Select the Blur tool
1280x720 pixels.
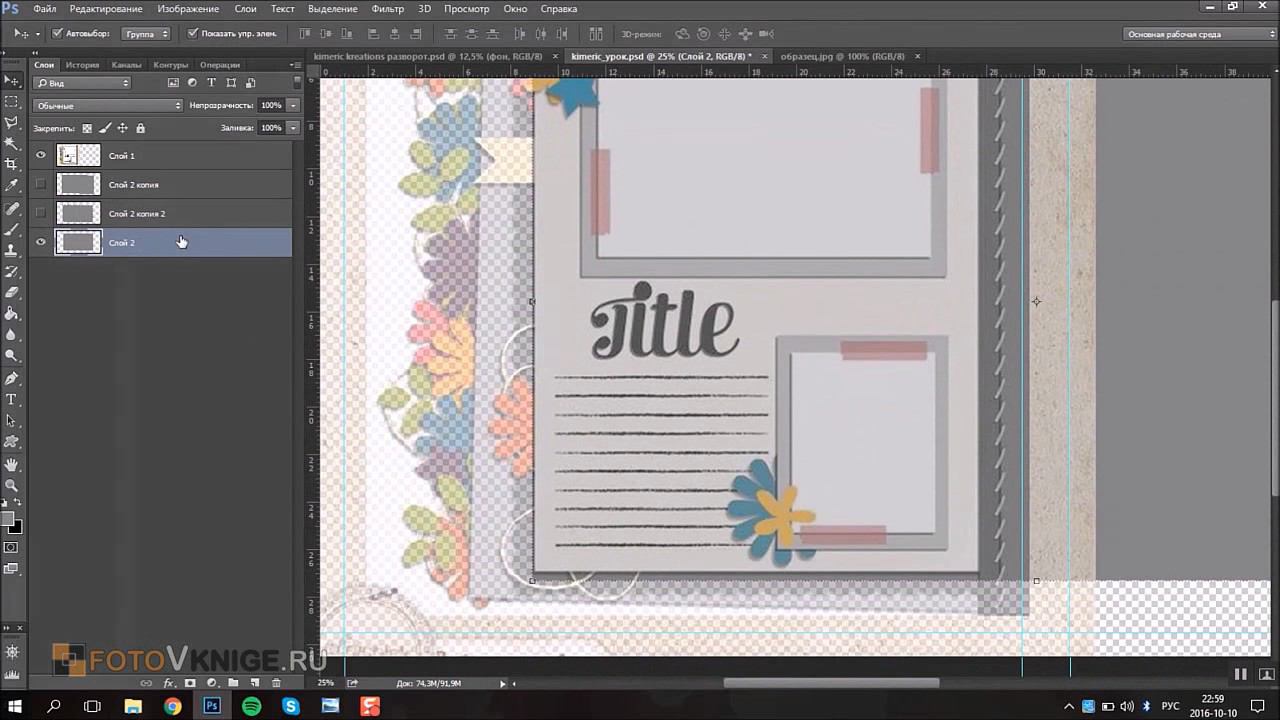tap(12, 335)
